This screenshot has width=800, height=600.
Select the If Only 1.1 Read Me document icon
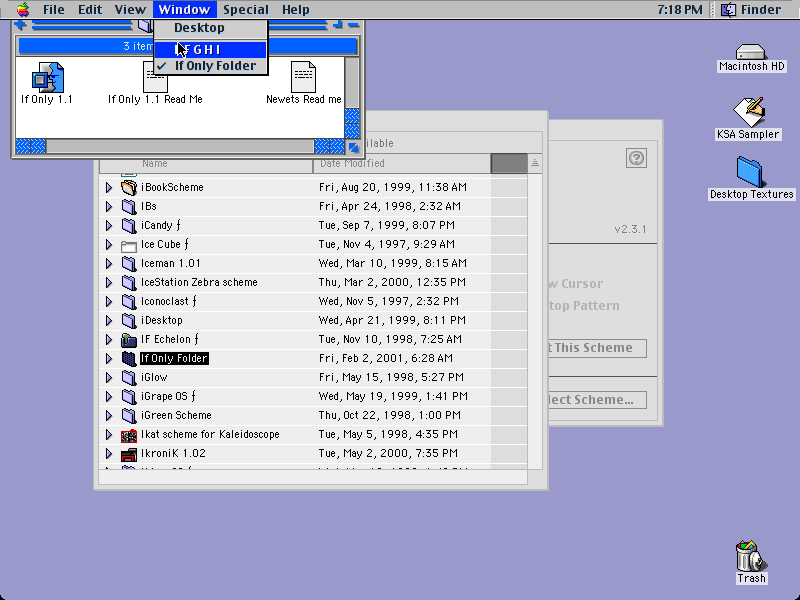[155, 77]
